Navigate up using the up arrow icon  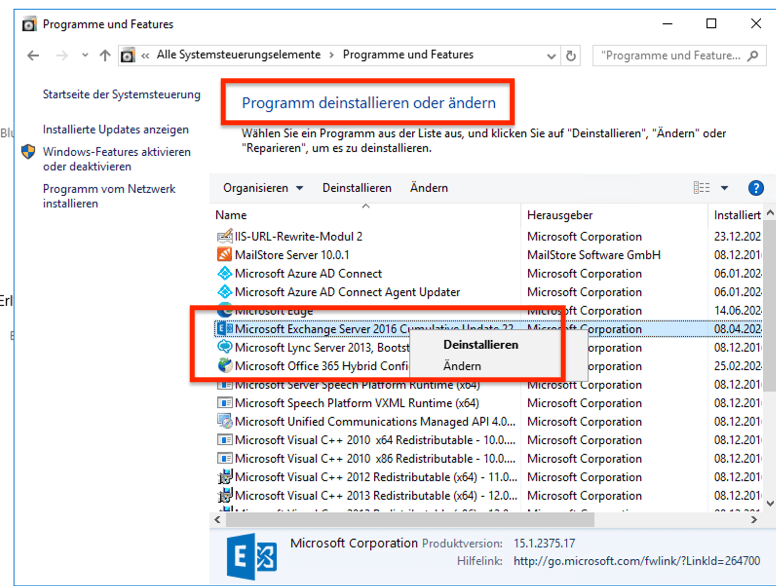point(105,56)
